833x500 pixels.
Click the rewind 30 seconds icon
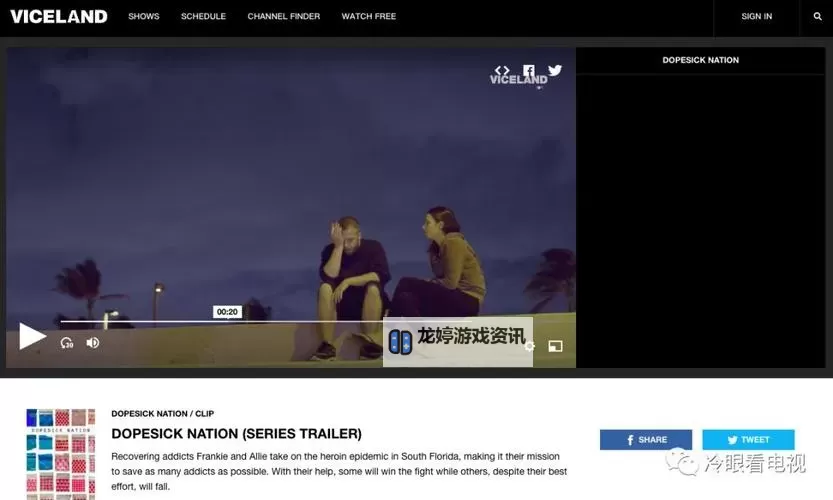pos(67,343)
